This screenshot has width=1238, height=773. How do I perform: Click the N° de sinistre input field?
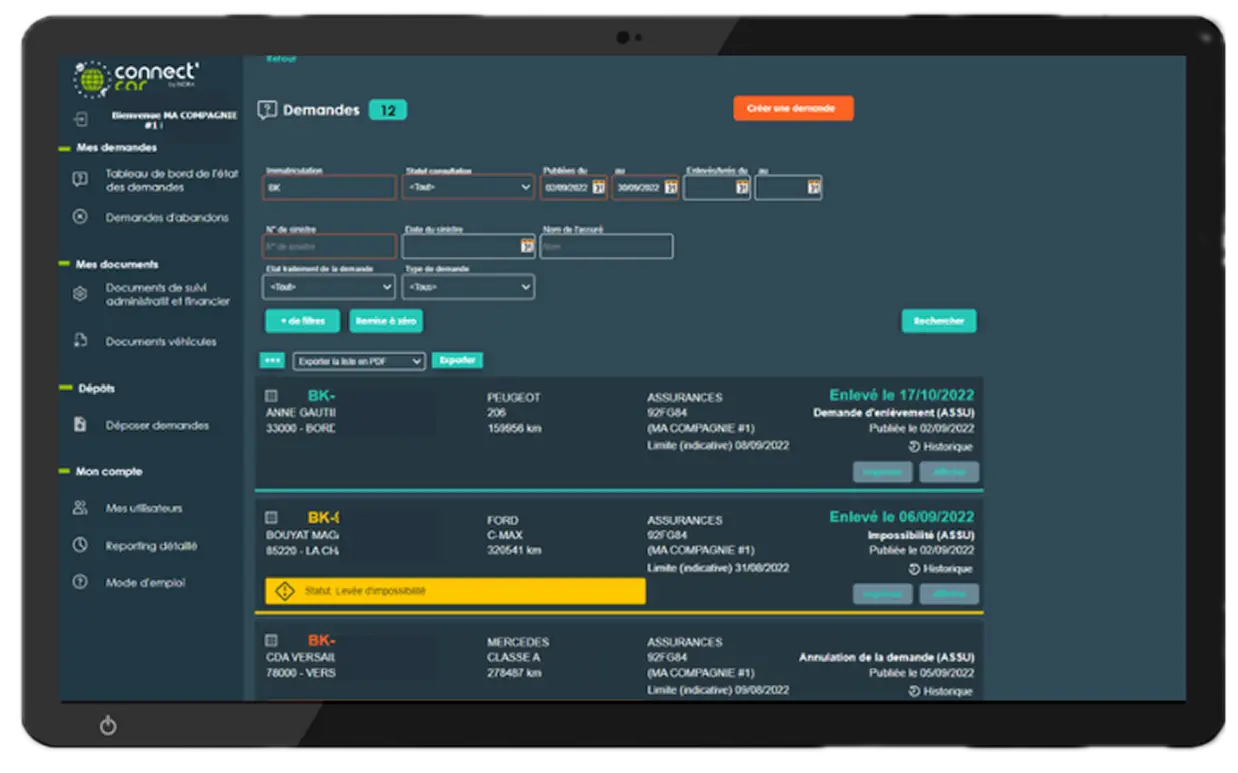[329, 246]
